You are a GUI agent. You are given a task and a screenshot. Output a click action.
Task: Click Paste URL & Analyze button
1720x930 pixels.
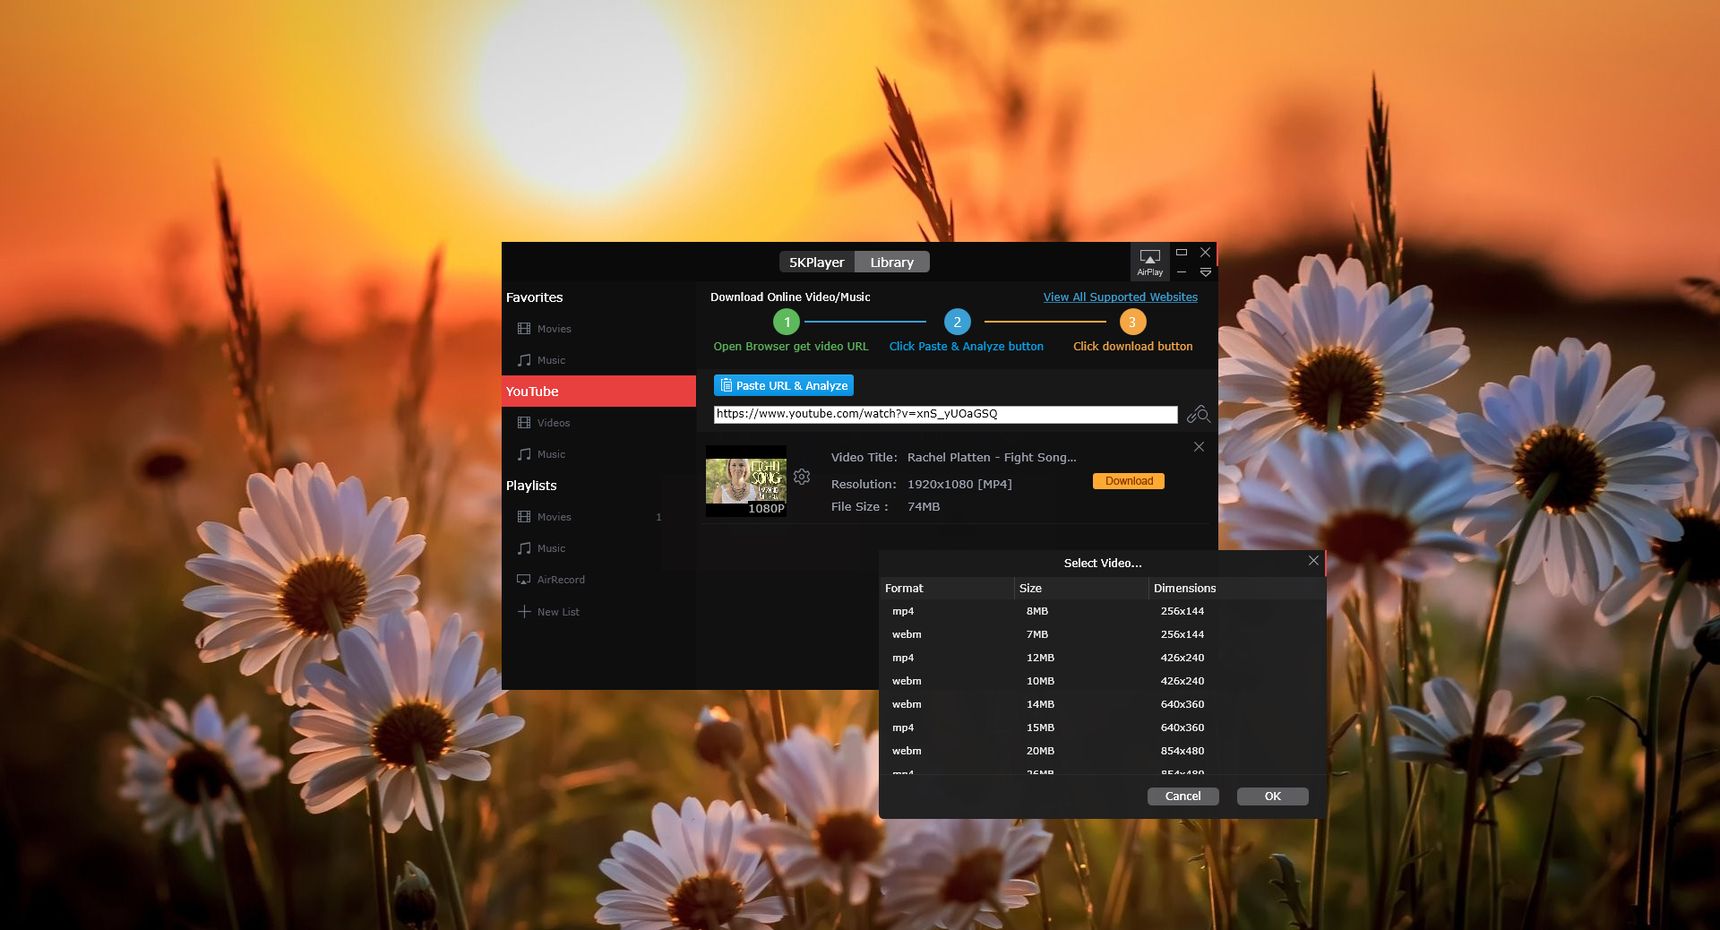pyautogui.click(x=784, y=385)
